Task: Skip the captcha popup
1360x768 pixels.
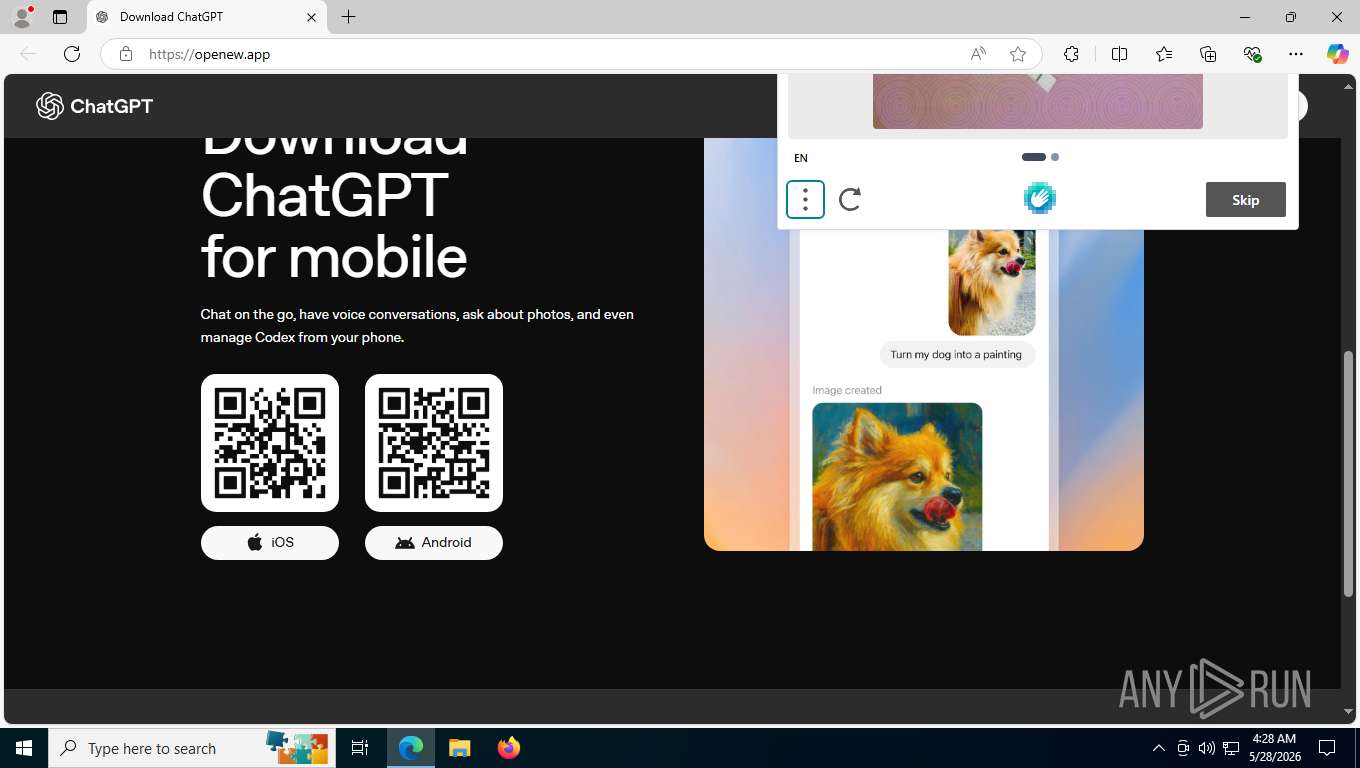Action: point(1246,200)
